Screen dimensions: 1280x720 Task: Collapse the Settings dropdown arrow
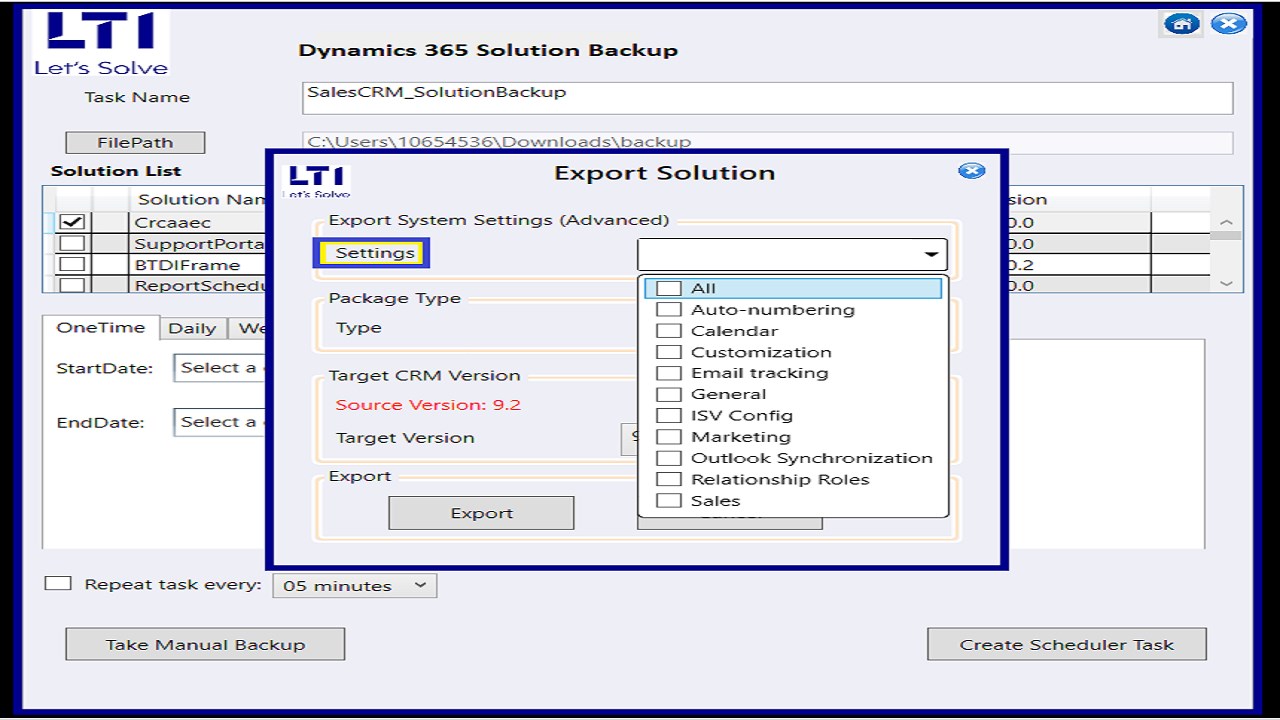pyautogui.click(x=931, y=255)
